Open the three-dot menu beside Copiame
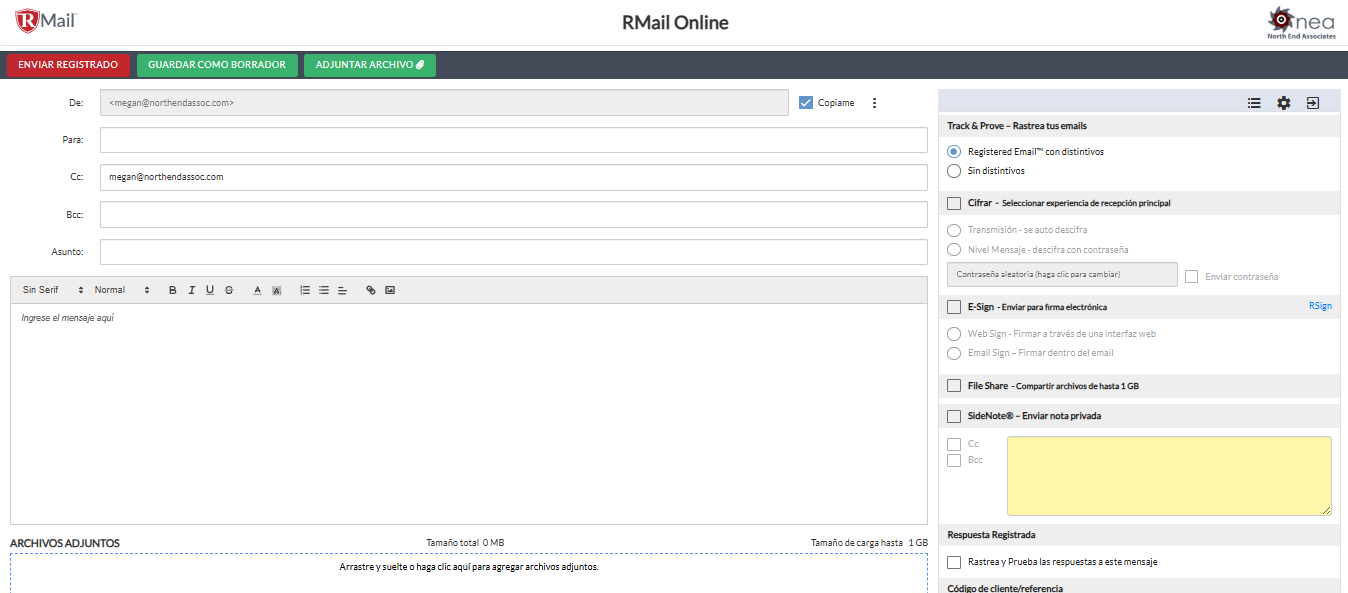This screenshot has width=1348, height=593. click(x=874, y=103)
